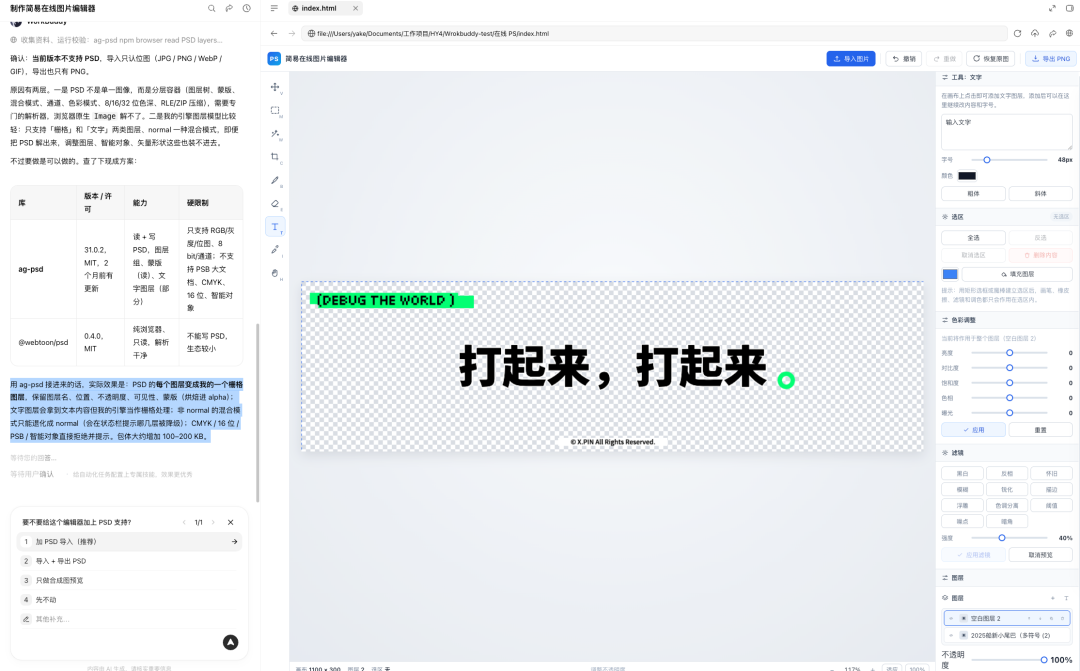This screenshot has height=671, width=1080.
Task: Click search icon in chat header
Action: click(x=211, y=8)
